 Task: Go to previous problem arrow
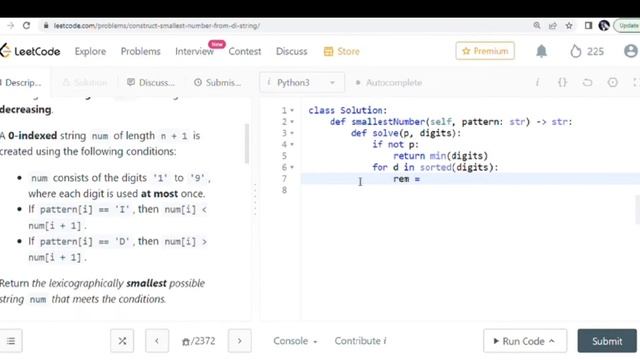(x=157, y=341)
